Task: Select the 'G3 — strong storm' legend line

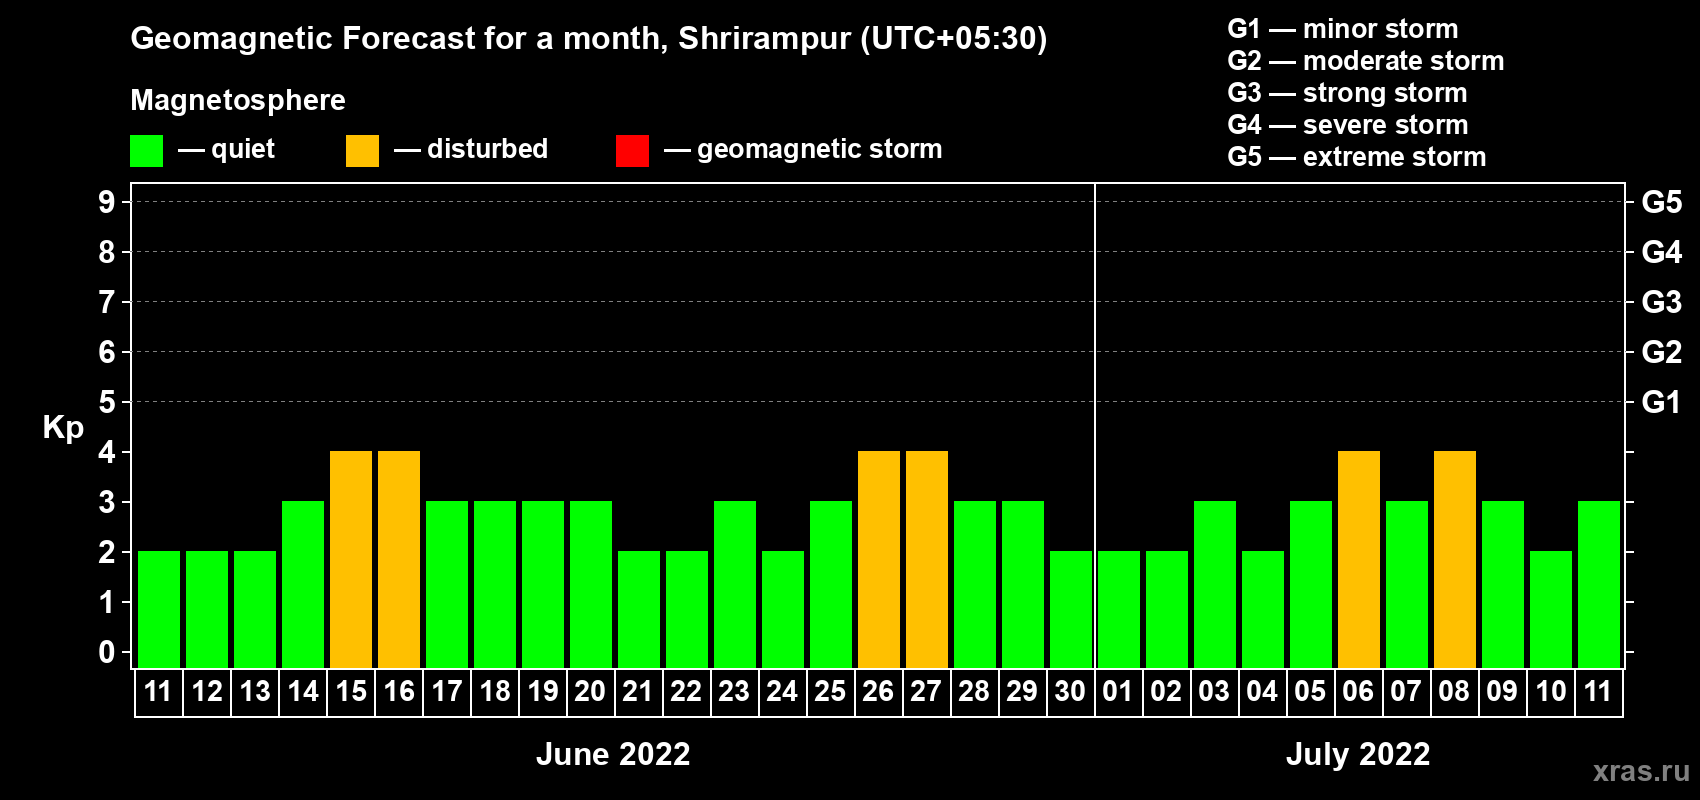Action: 1348,93
